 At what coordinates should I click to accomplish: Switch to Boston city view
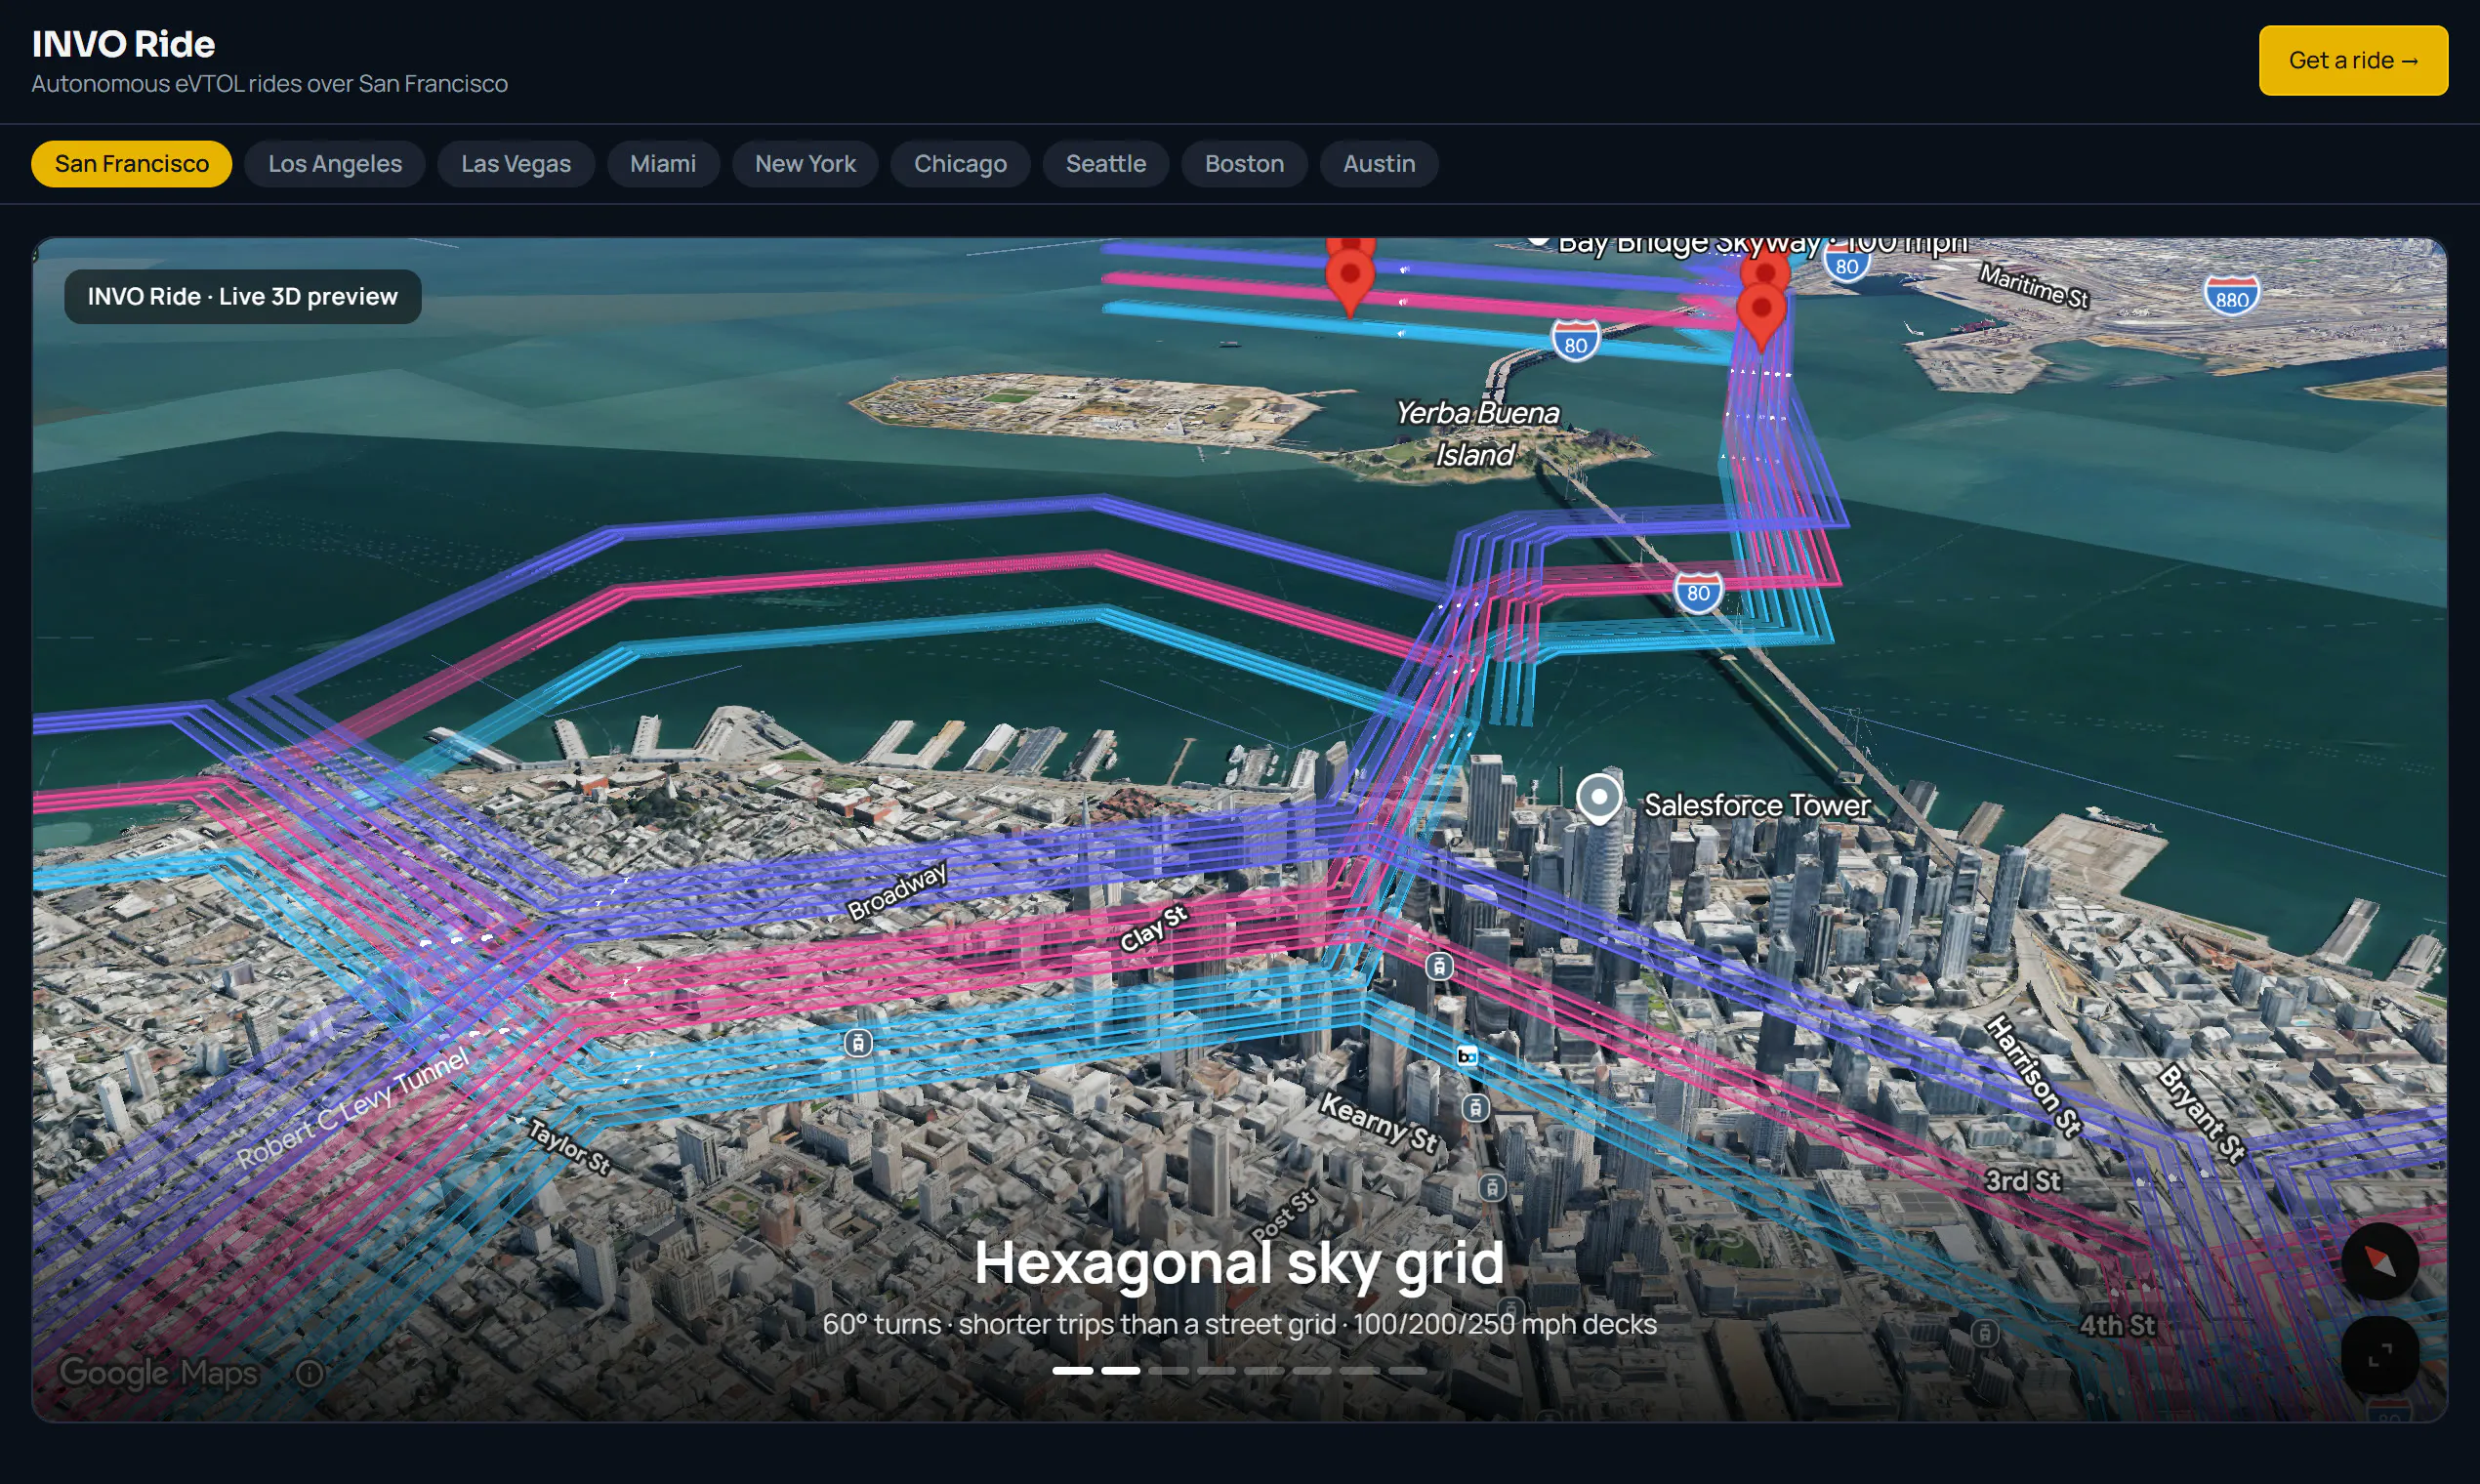[1244, 164]
